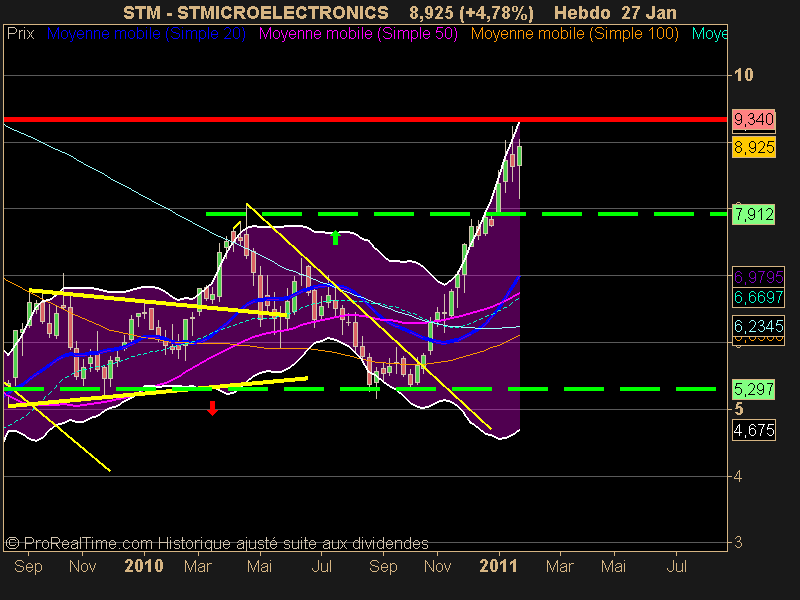
Task: Click the 'Hebdo 27 Jan' timeframe text
Action: (615, 13)
